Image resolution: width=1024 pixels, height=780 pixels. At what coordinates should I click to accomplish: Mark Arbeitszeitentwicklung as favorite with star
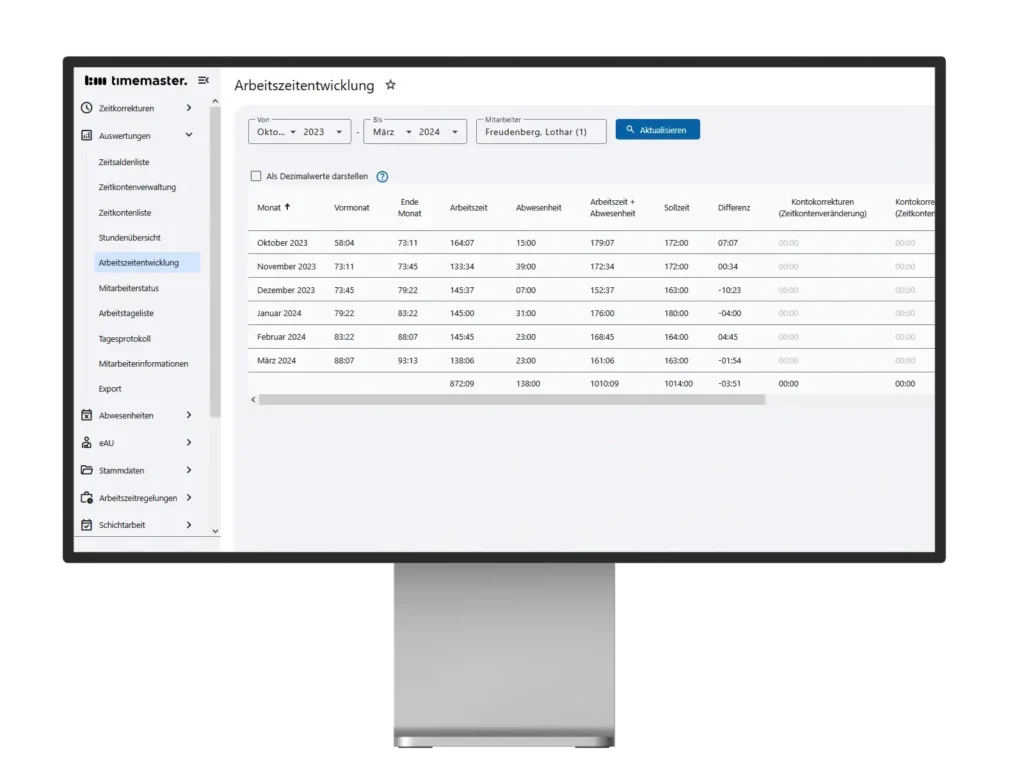click(x=391, y=85)
